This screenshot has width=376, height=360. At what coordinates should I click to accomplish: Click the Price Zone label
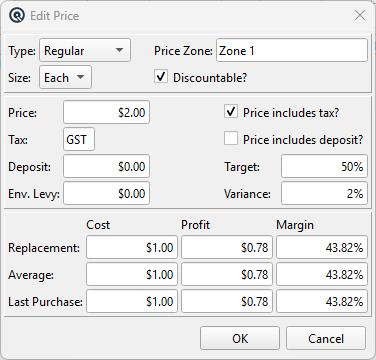183,51
